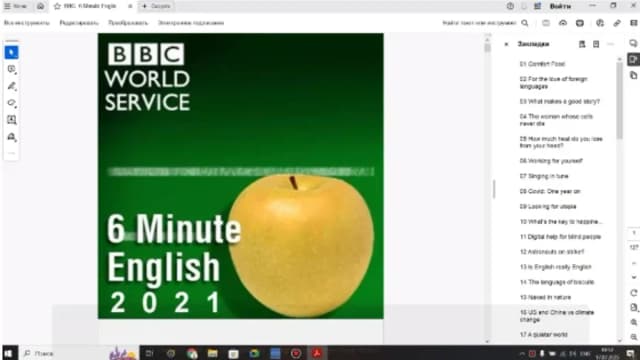
Task: Open bookmark 01 Comfort Food
Action: pyautogui.click(x=542, y=64)
